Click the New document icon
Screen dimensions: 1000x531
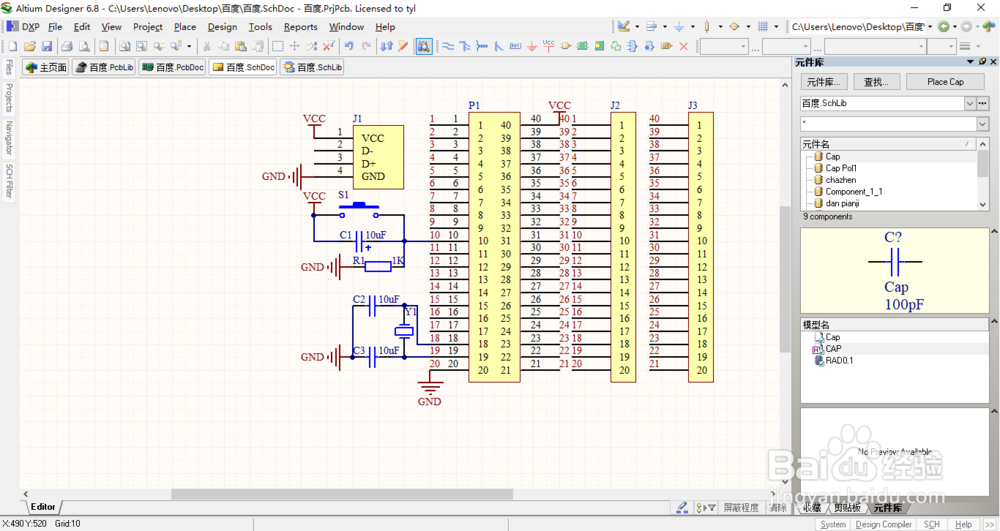click(x=13, y=46)
